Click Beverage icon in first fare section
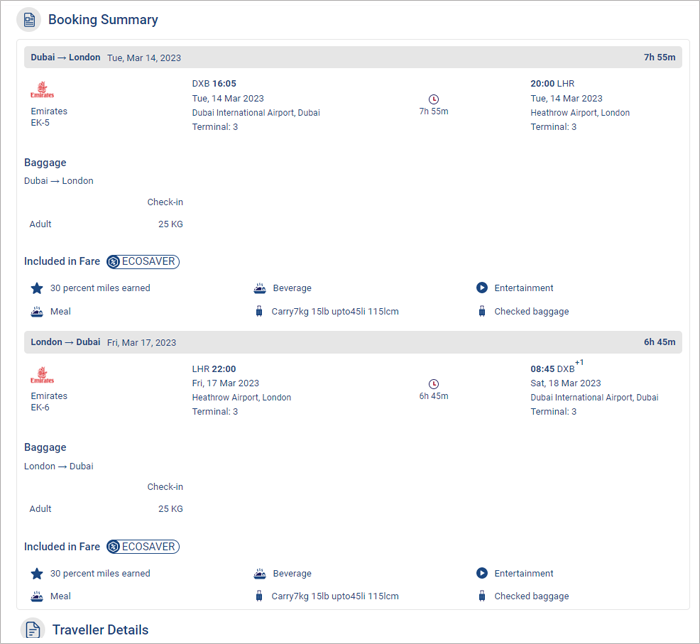Screen dimensions: 700x644 (x=260, y=288)
